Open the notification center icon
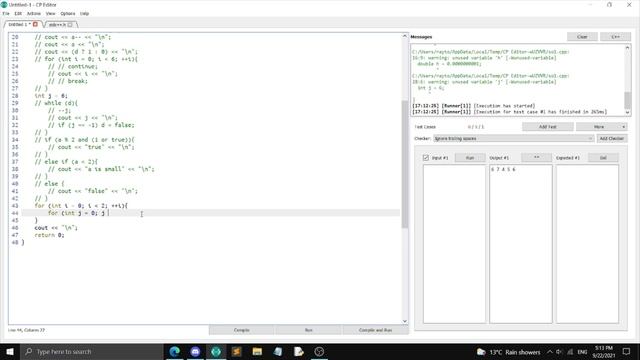Screen dimensions: 640x360 tap(627, 351)
